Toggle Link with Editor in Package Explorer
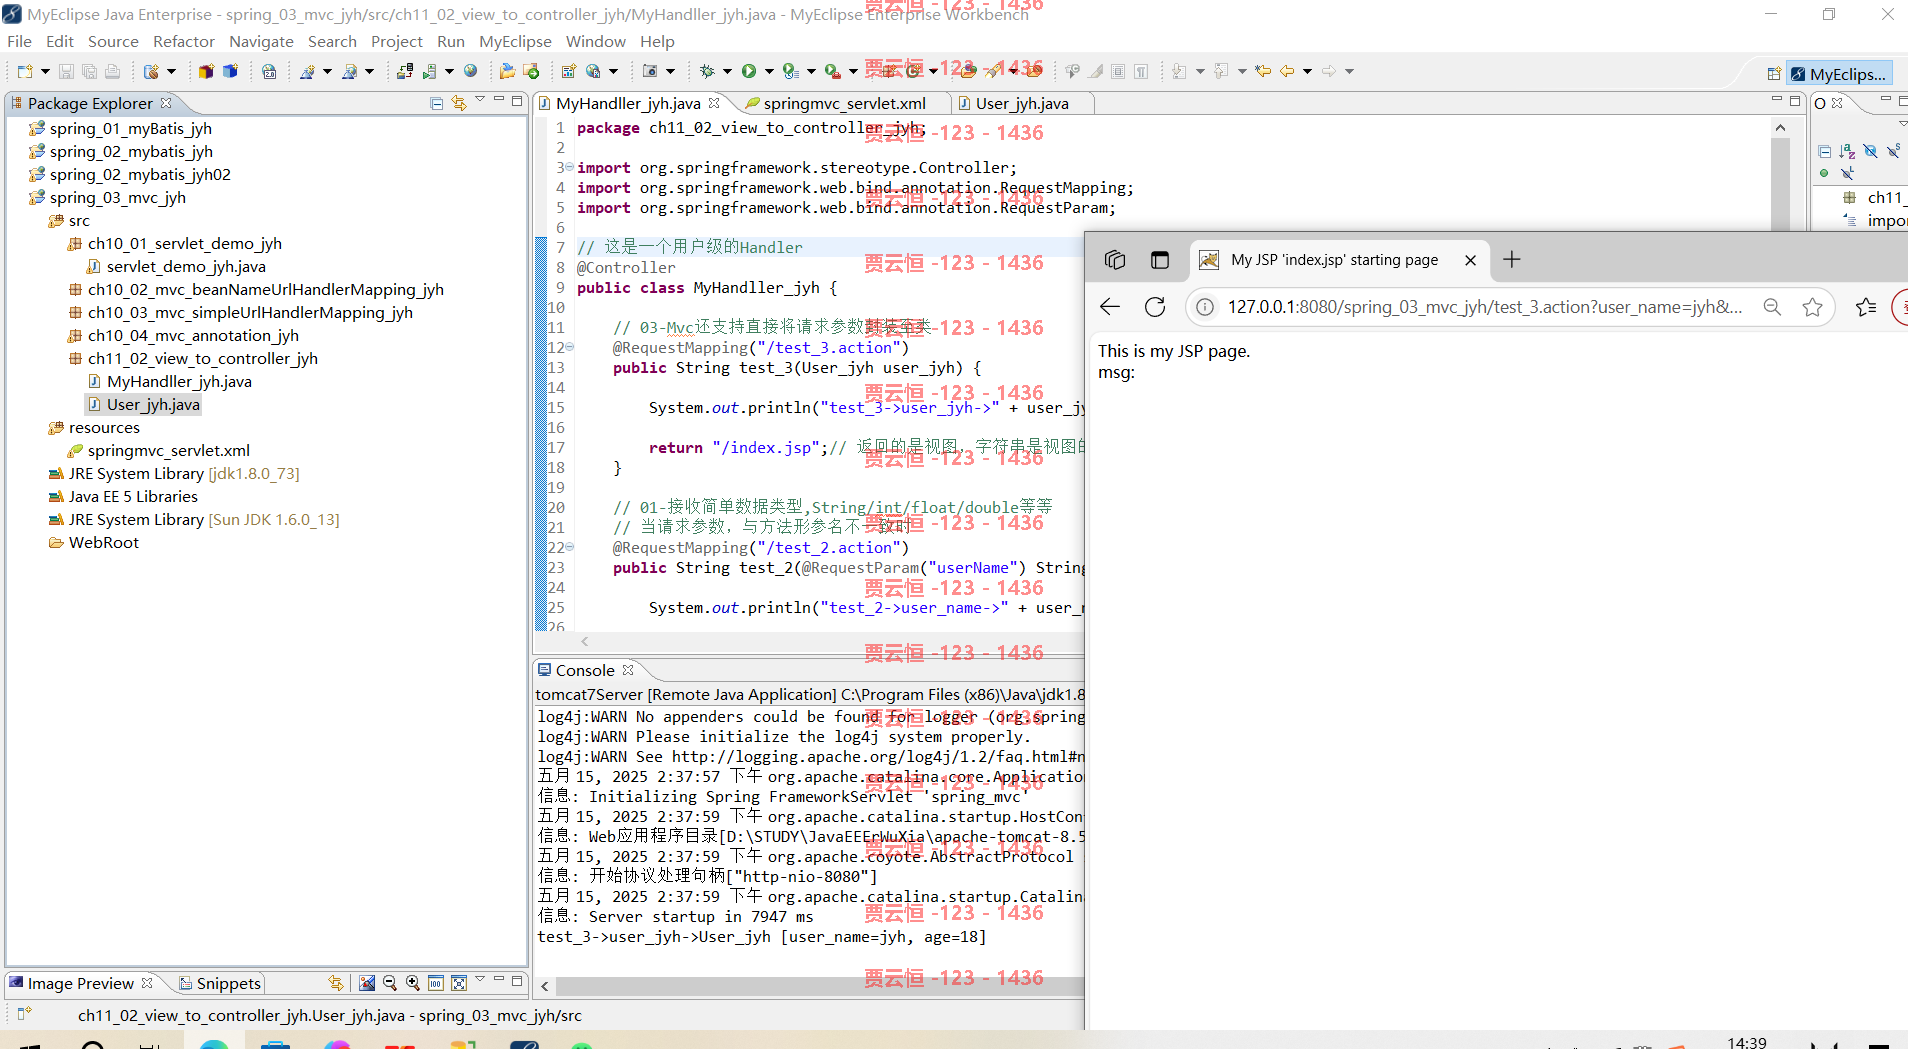Screen dimensions: 1908x1049 (459, 103)
